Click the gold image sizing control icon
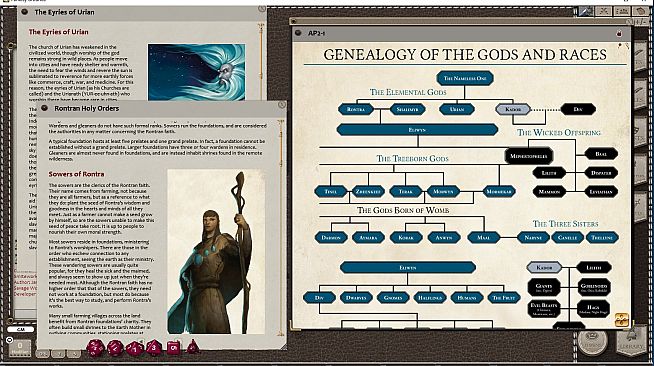The width and height of the screenshot is (654, 366). [x=622, y=320]
